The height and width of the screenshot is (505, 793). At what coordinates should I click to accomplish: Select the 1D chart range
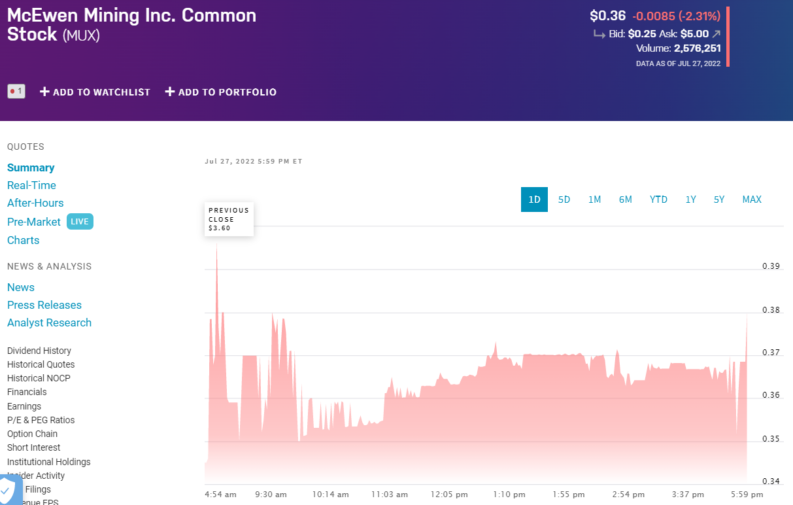pyautogui.click(x=534, y=199)
